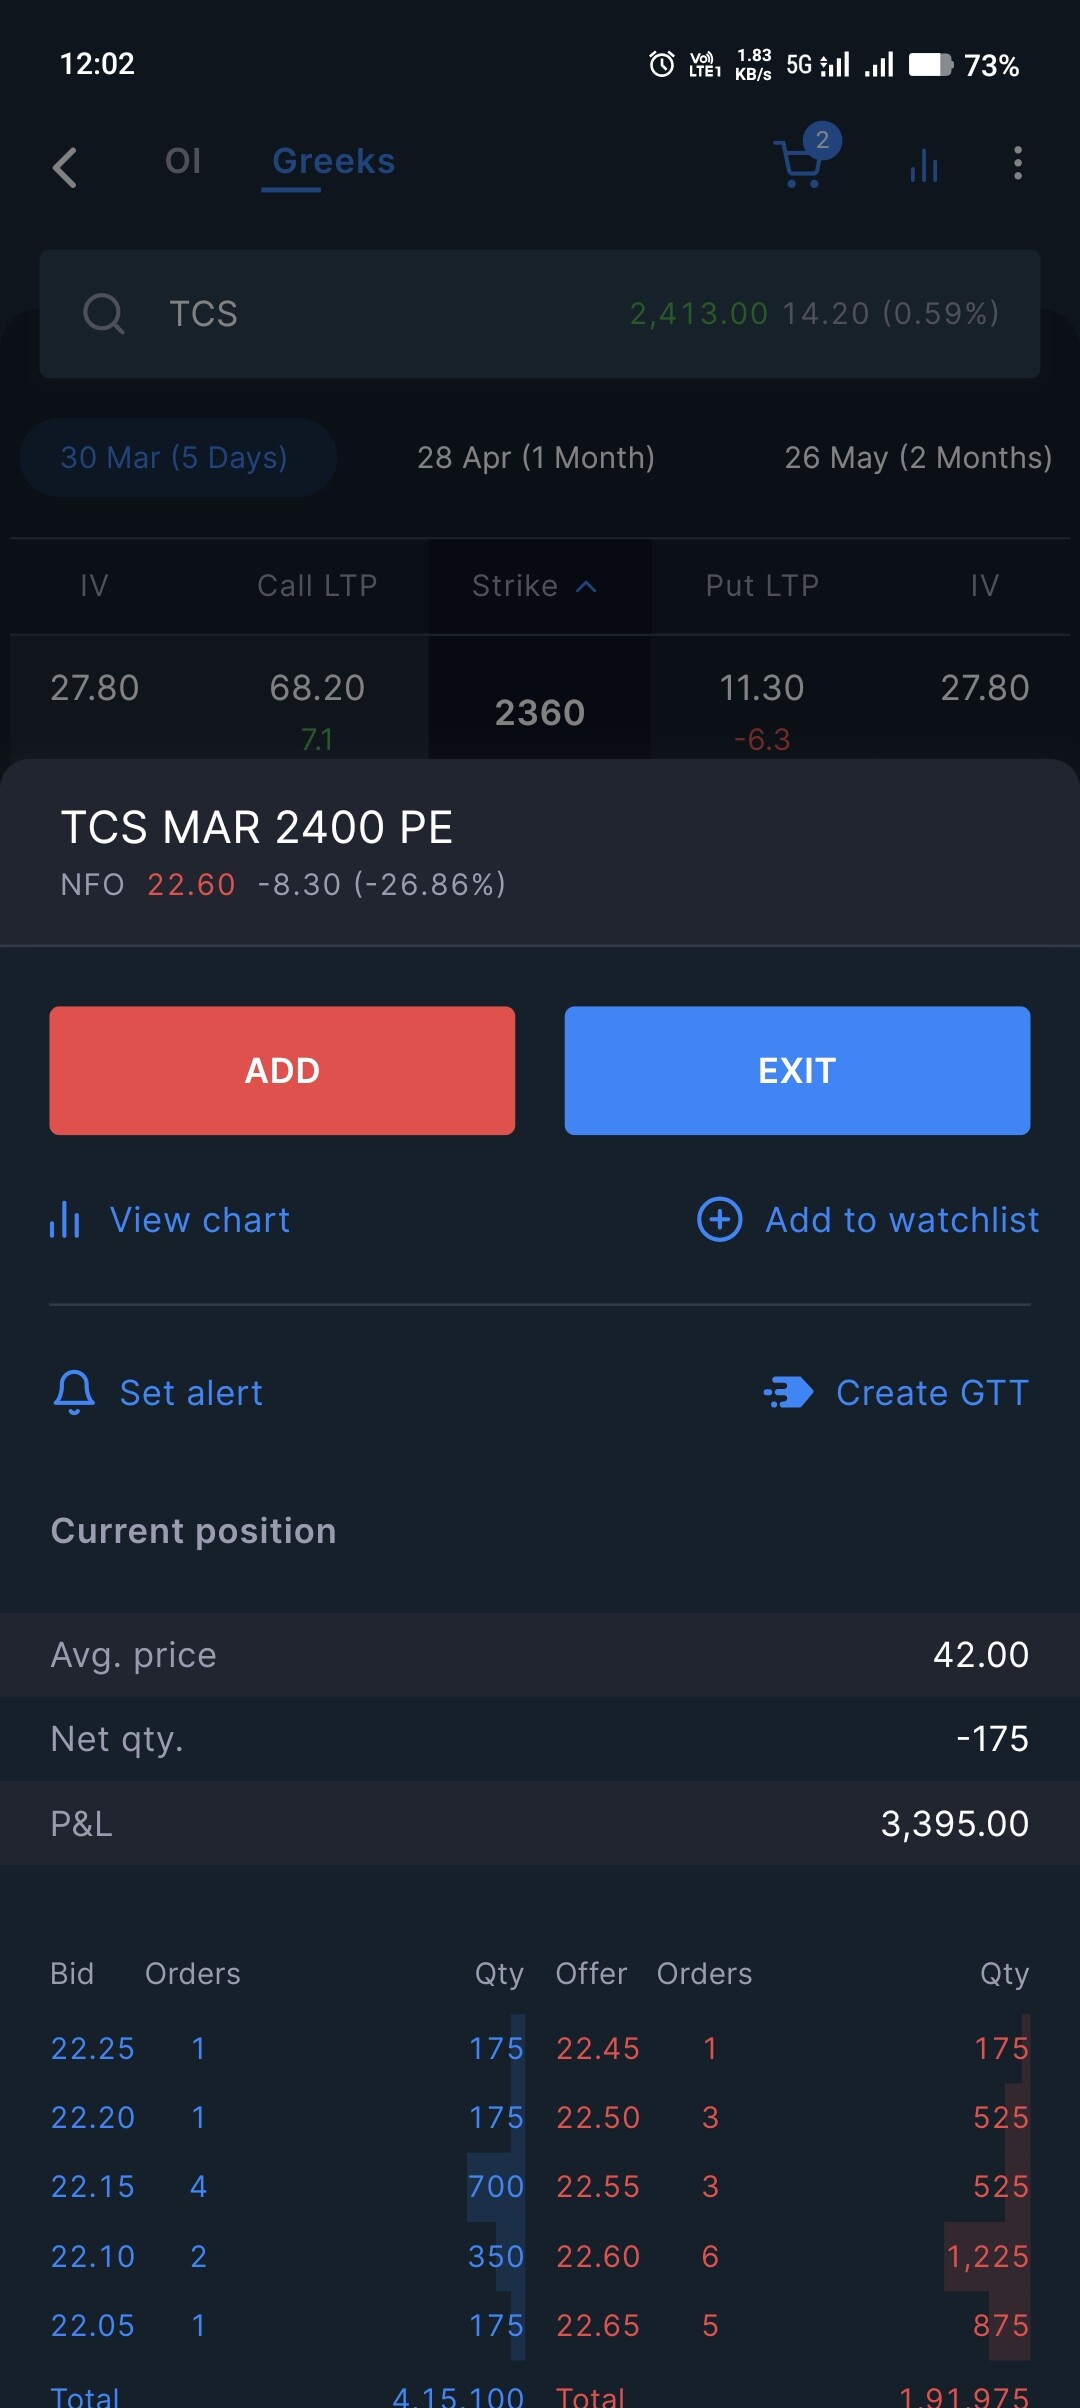Viewport: 1080px width, 2408px height.
Task: Select the Greeks tab
Action: pyautogui.click(x=333, y=161)
